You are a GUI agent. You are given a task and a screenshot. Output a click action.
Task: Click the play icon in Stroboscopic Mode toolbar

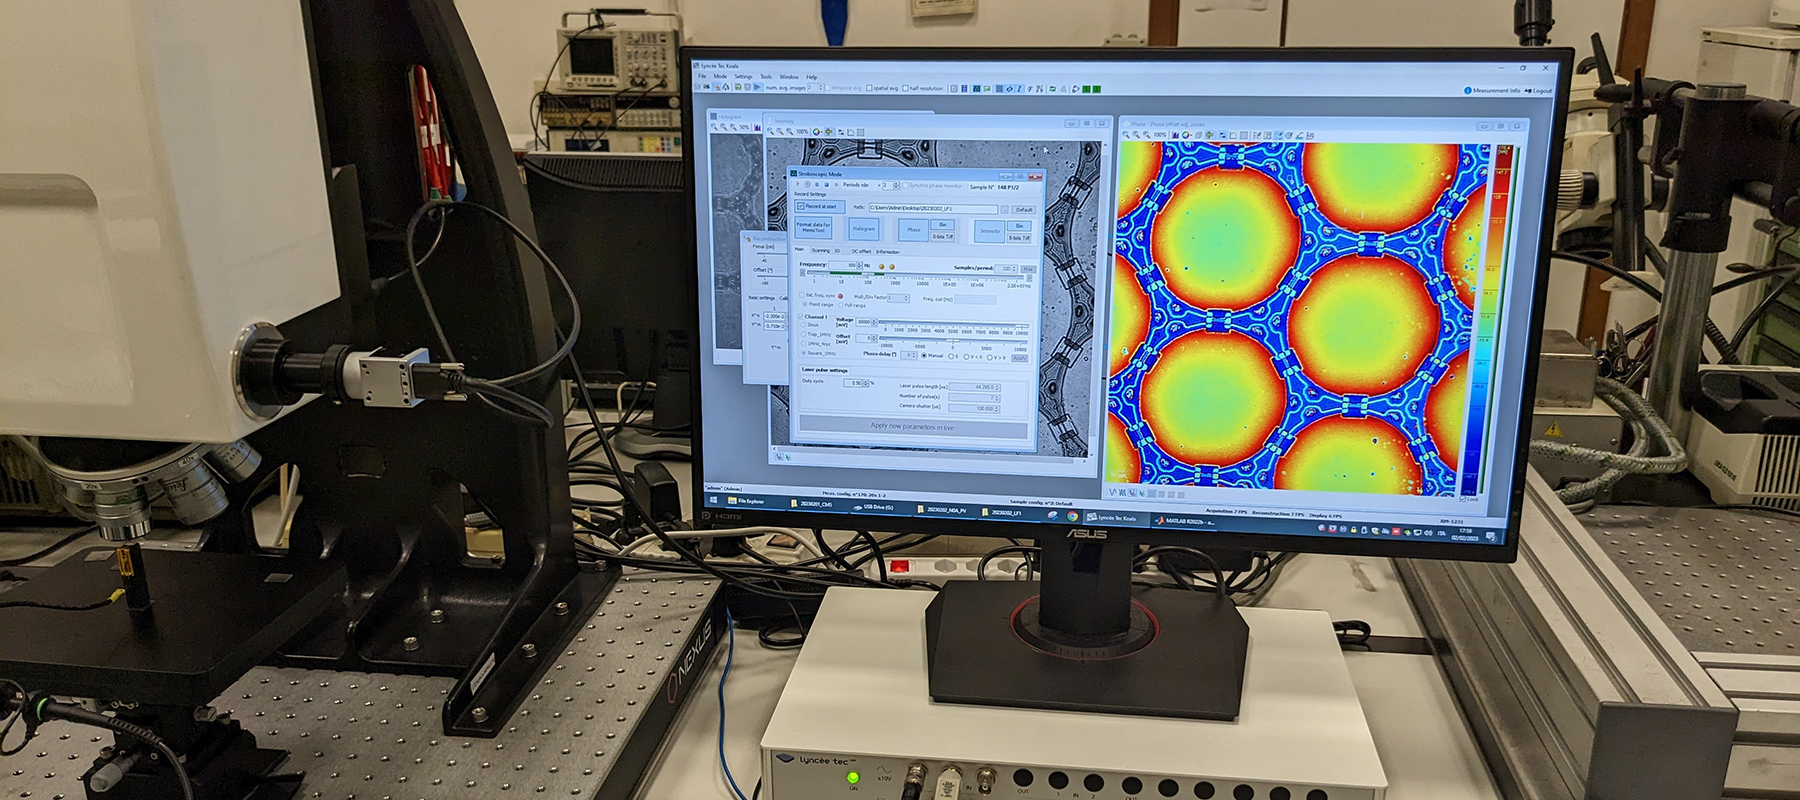[798, 185]
